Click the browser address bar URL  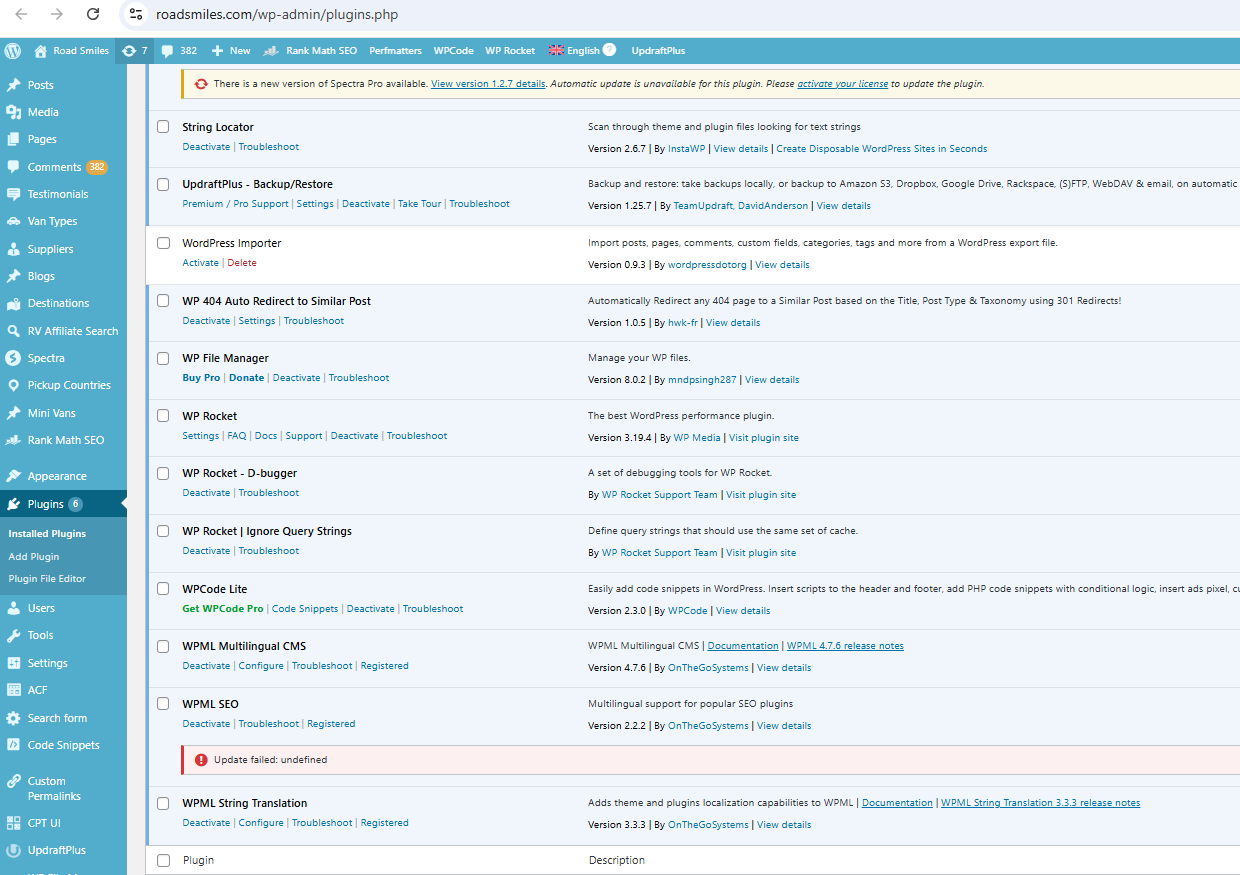click(x=280, y=15)
